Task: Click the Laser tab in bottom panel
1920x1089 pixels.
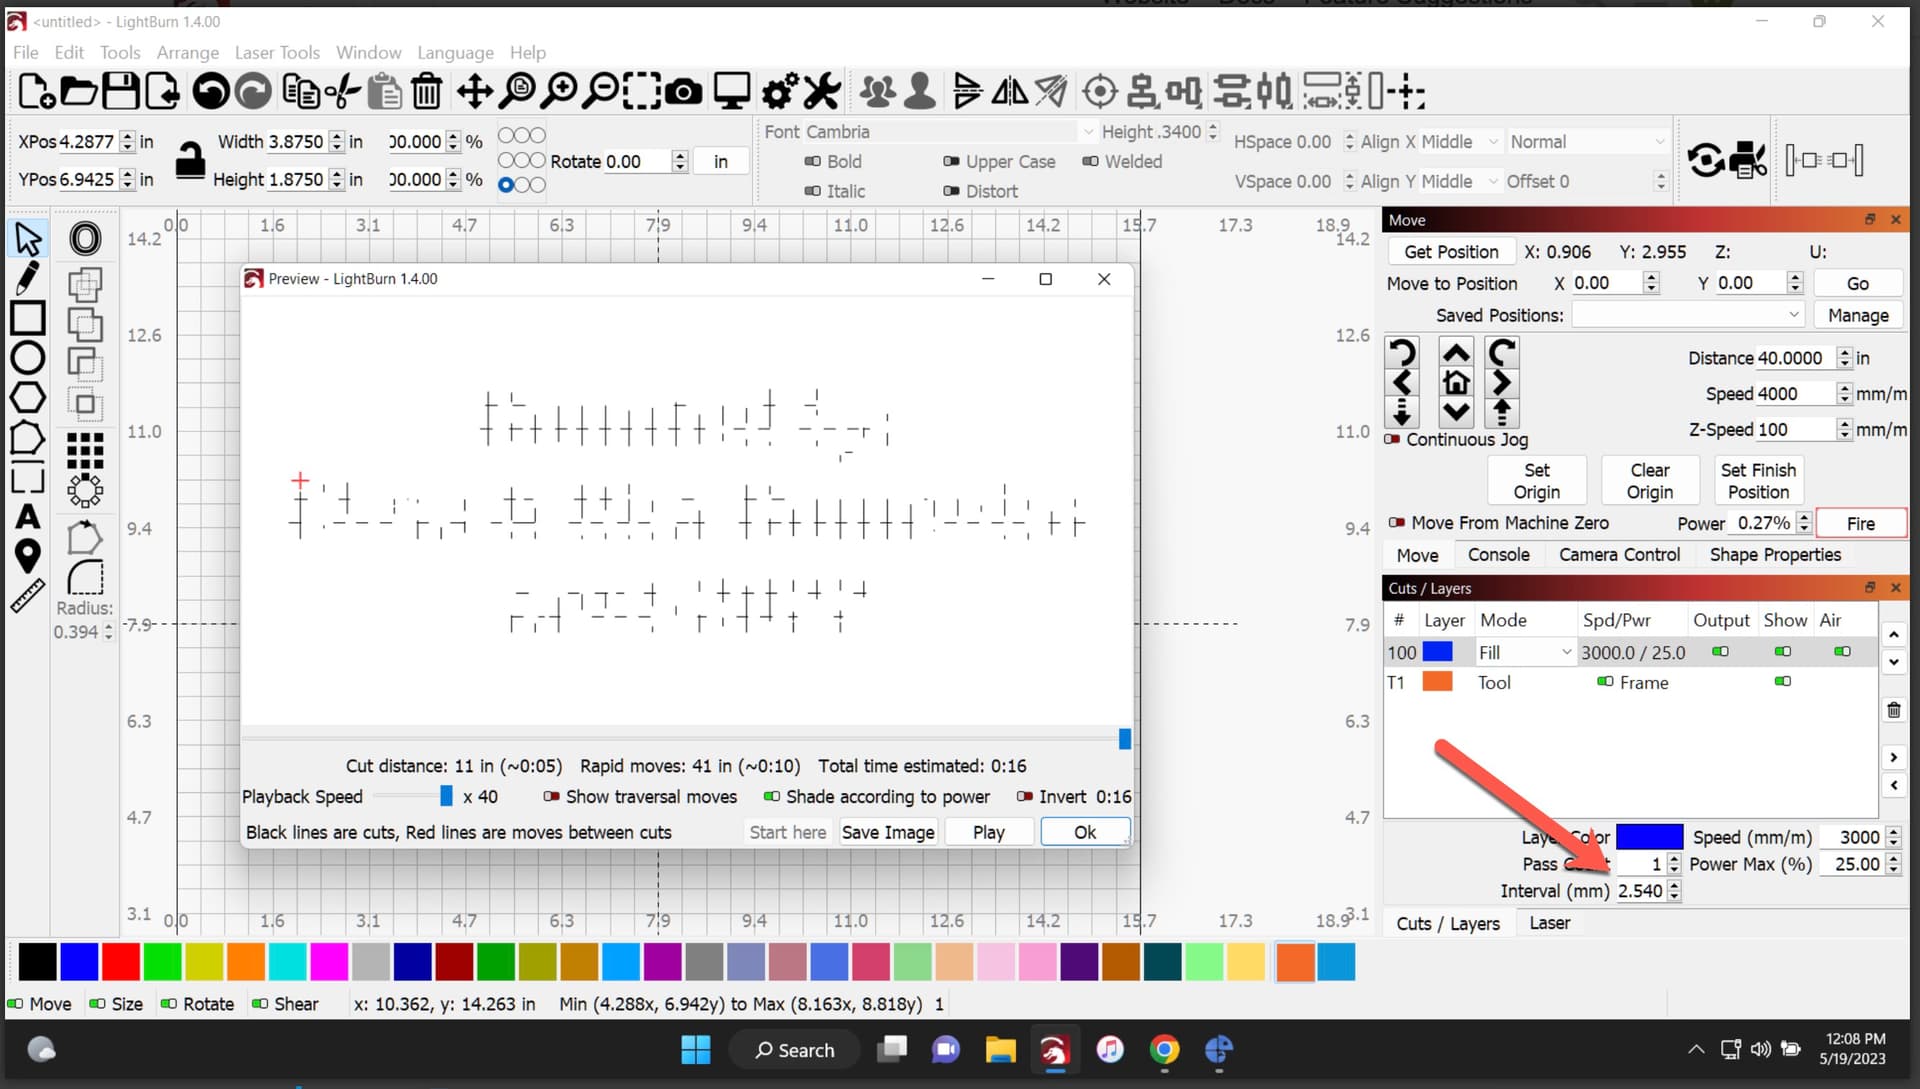Action: 1549,923
